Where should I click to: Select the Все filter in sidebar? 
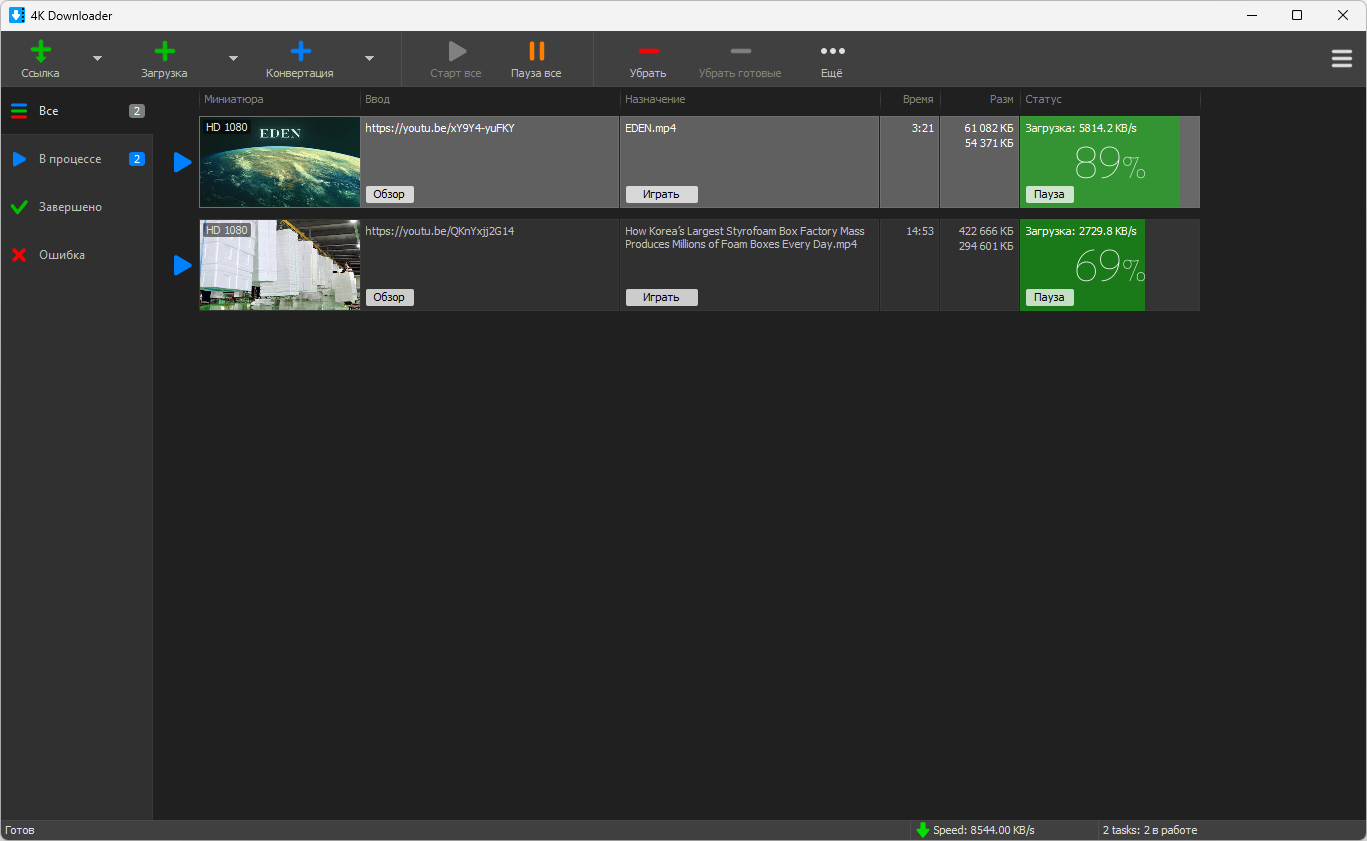pos(77,111)
